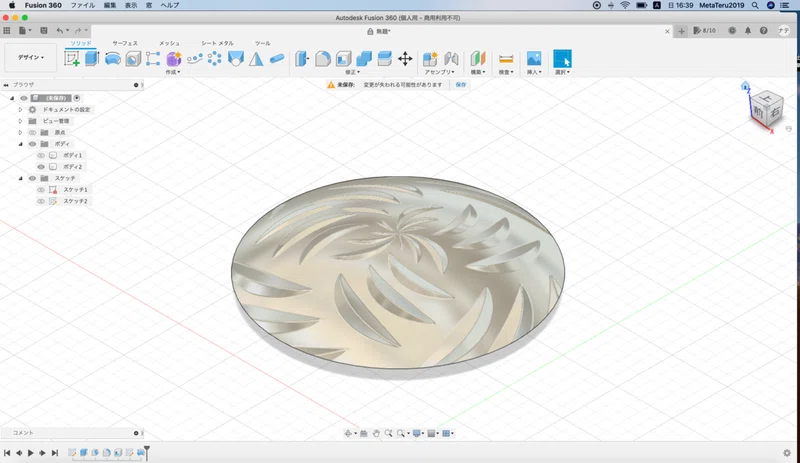Open the ファイル menu in menu bar
This screenshot has height=463, width=800.
pyautogui.click(x=83, y=5)
